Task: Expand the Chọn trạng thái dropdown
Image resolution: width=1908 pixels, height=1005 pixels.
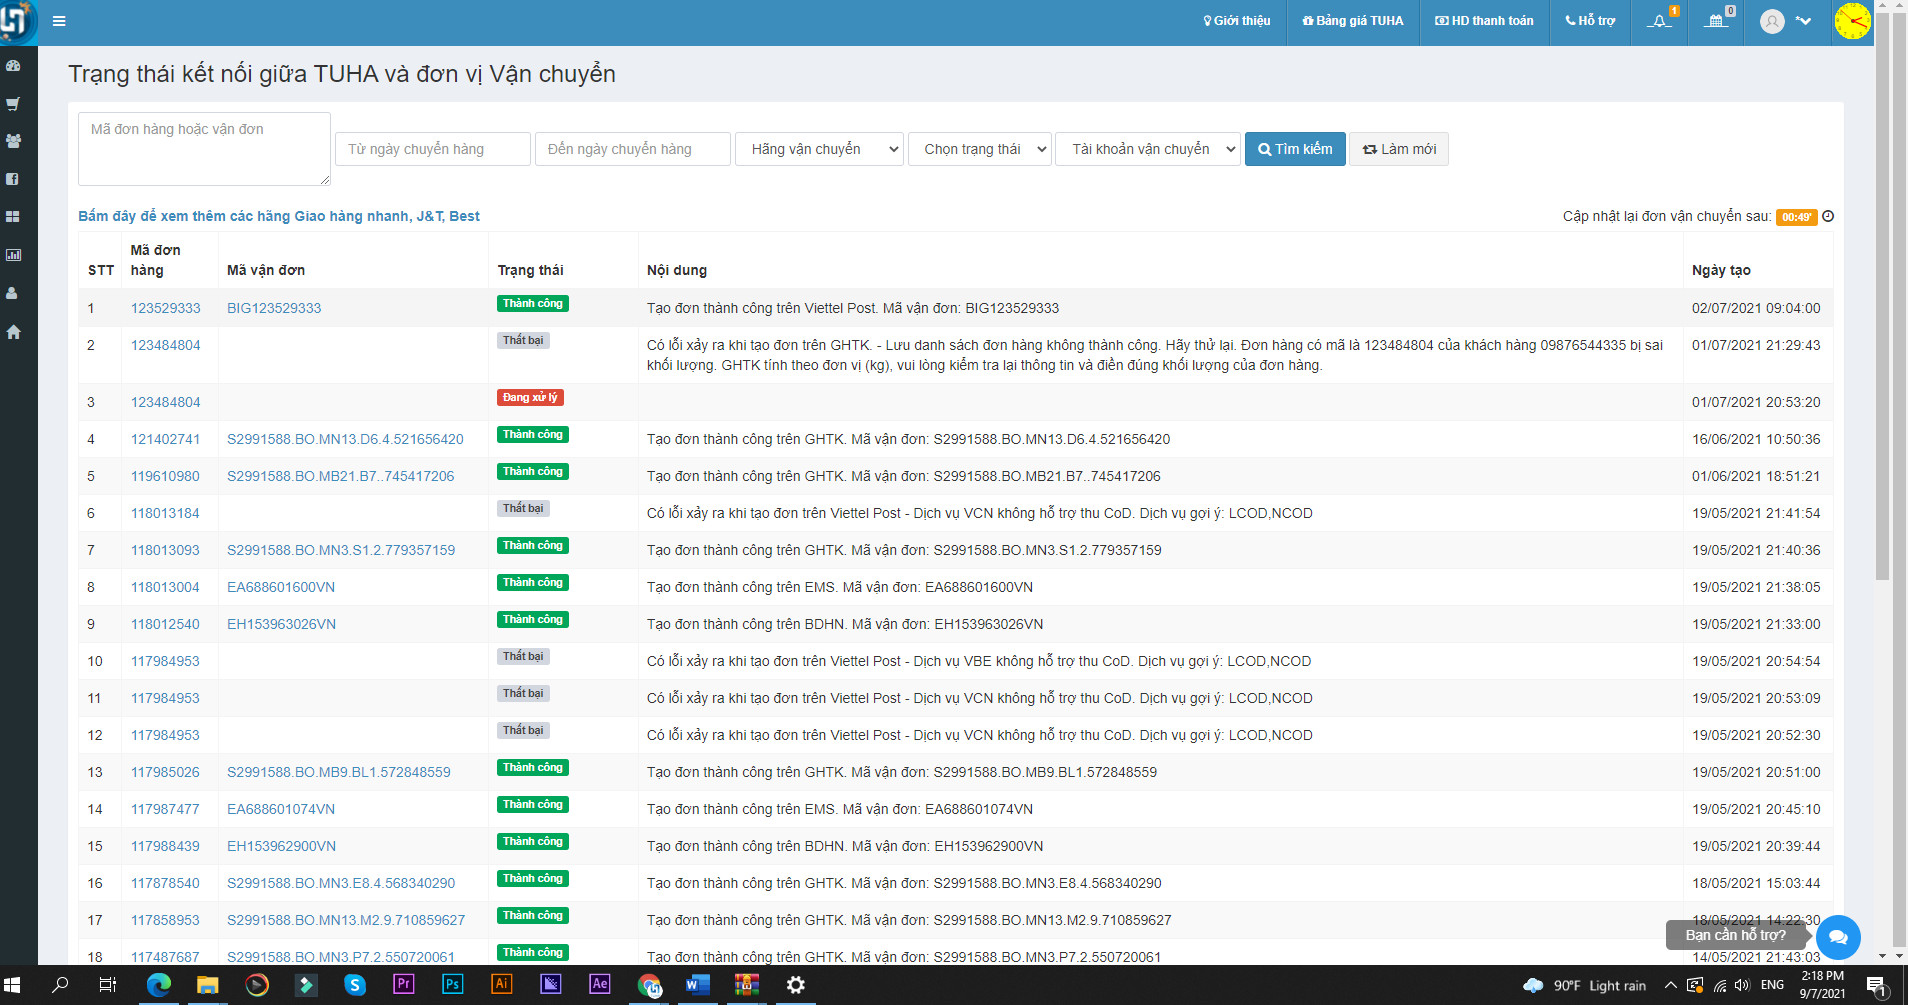Action: coord(979,149)
